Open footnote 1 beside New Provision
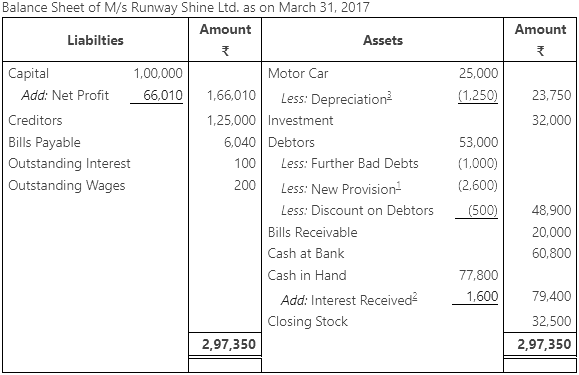The width and height of the screenshot is (579, 375). 399,186
